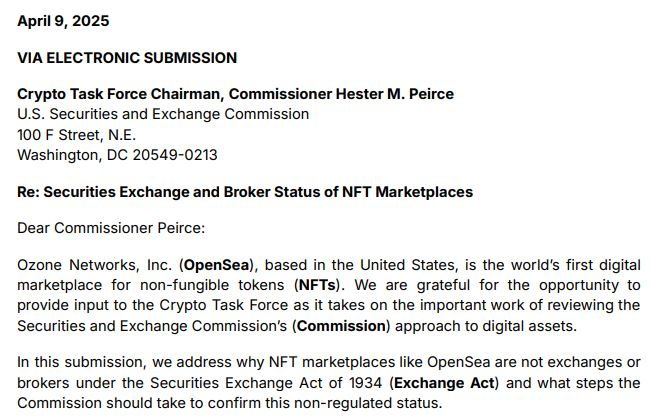Click the Dear Commissioner Peirce salutation
The height and width of the screenshot is (418, 652).
pyautogui.click(x=110, y=228)
